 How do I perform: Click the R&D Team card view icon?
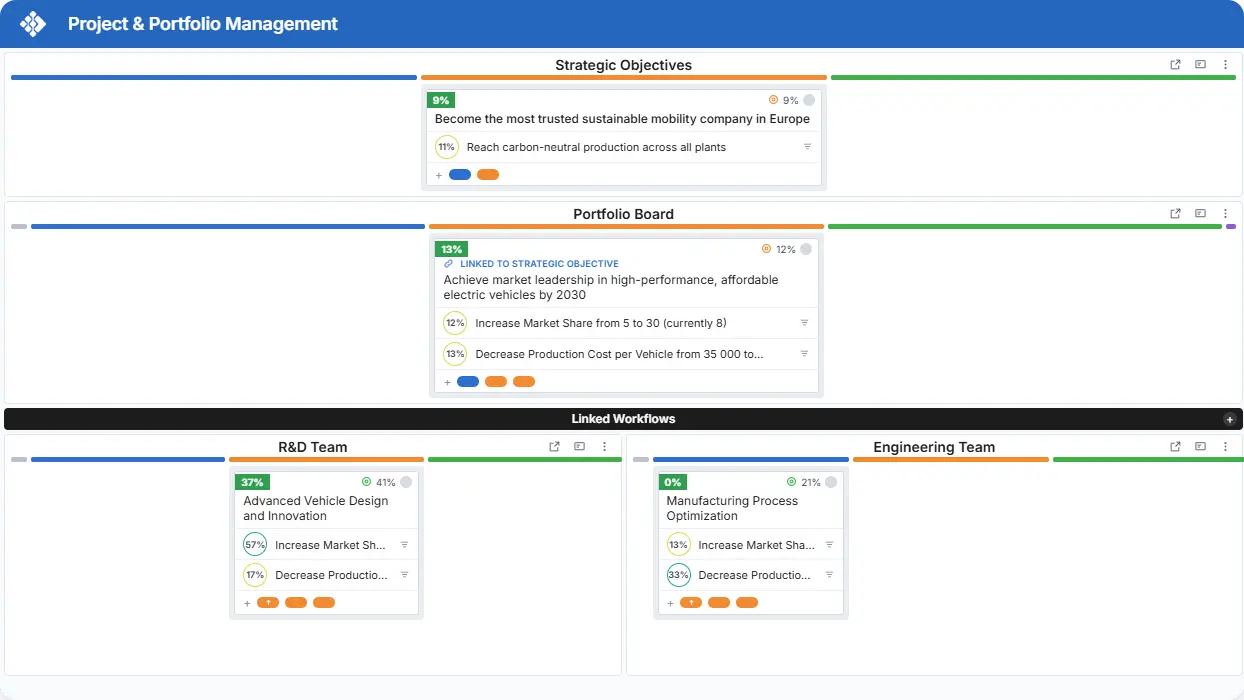coord(580,447)
